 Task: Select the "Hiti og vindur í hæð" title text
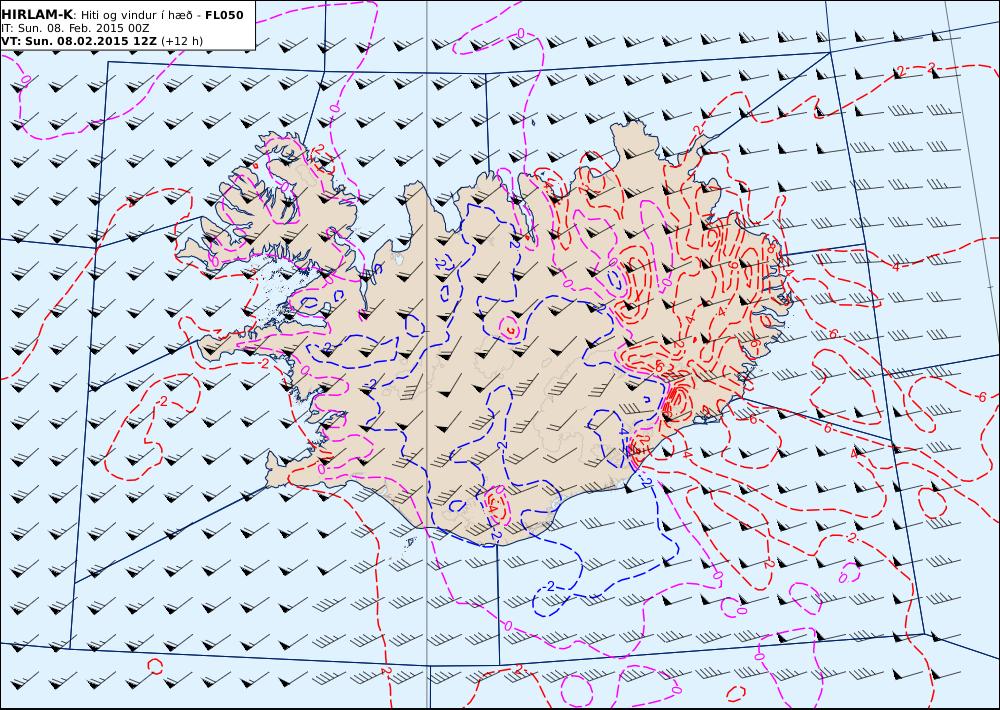click(x=136, y=15)
